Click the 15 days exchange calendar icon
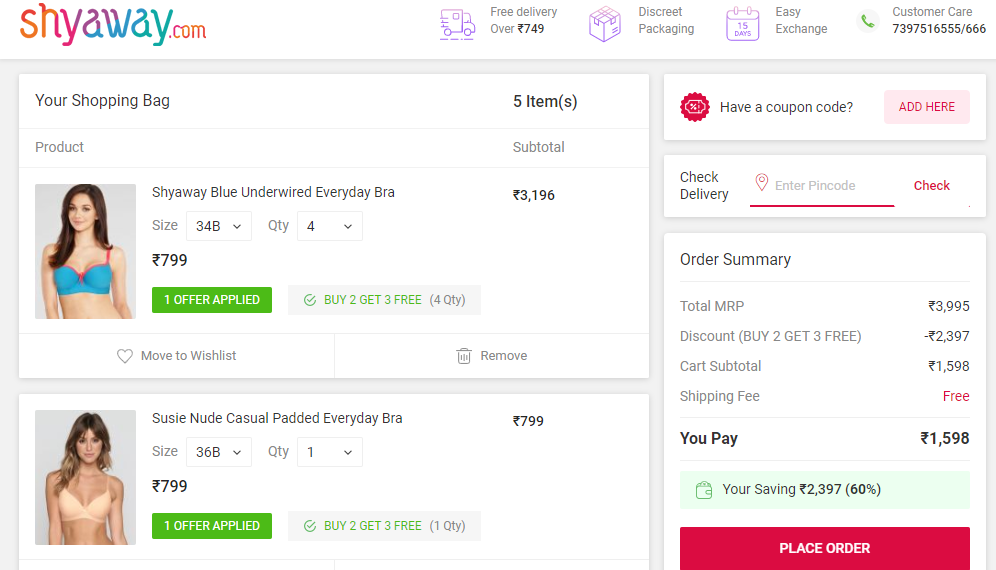This screenshot has height=570, width=996. tap(743, 24)
